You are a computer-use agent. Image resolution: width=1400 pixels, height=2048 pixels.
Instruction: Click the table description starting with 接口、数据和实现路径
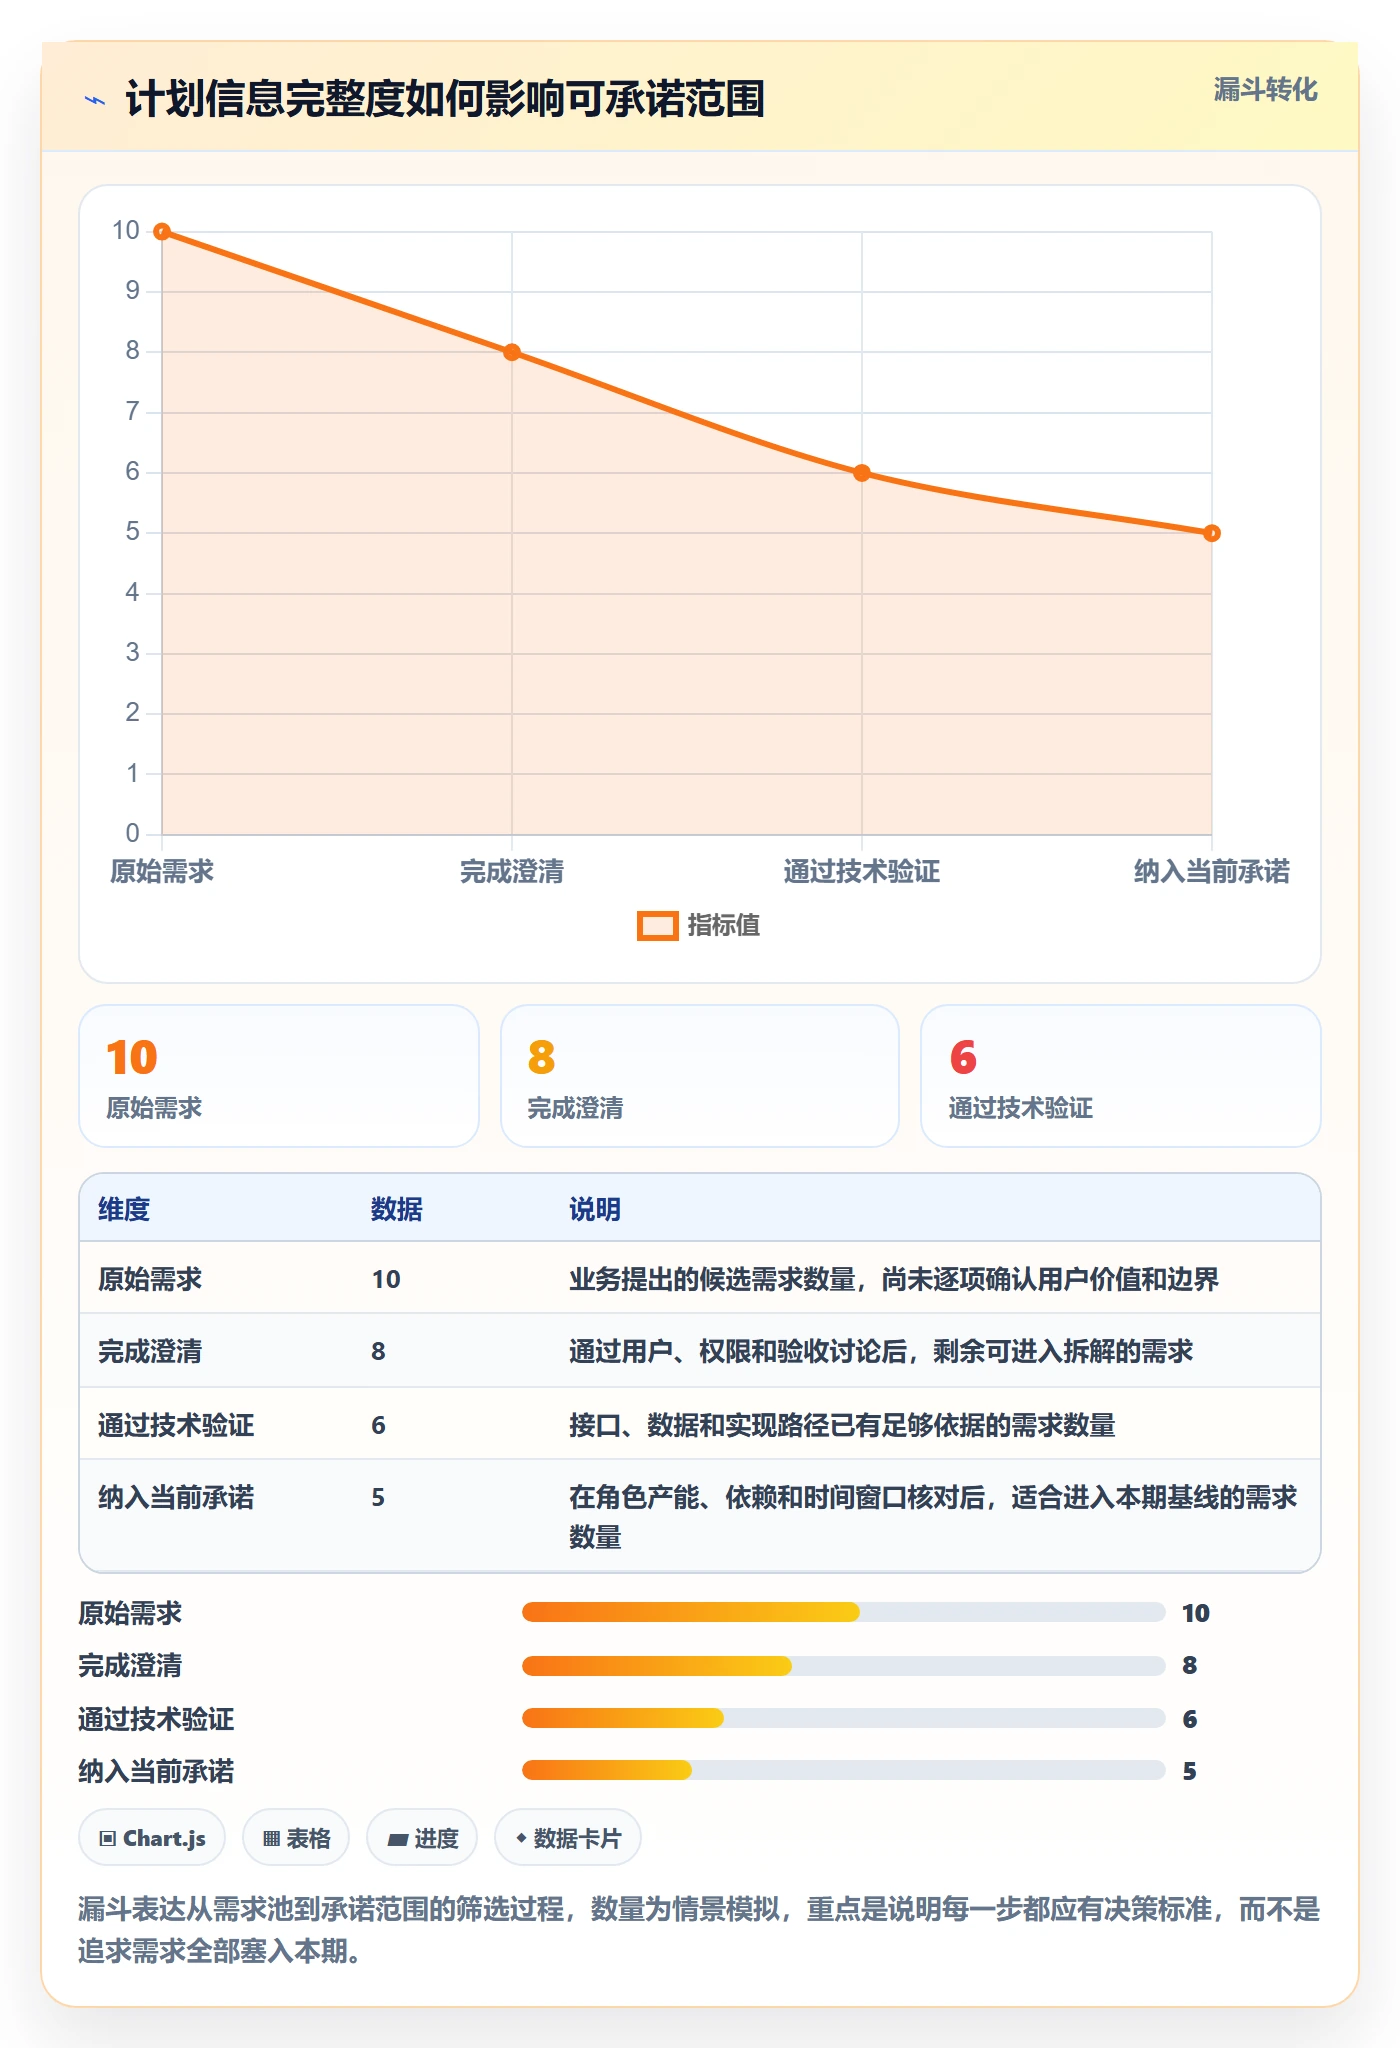[842, 1425]
